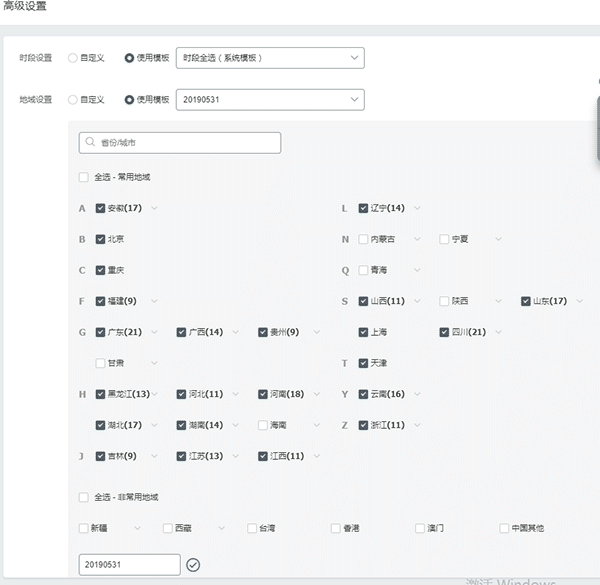Open the 时段全选（系统模板）dropdown
The image size is (600, 585).
269,58
